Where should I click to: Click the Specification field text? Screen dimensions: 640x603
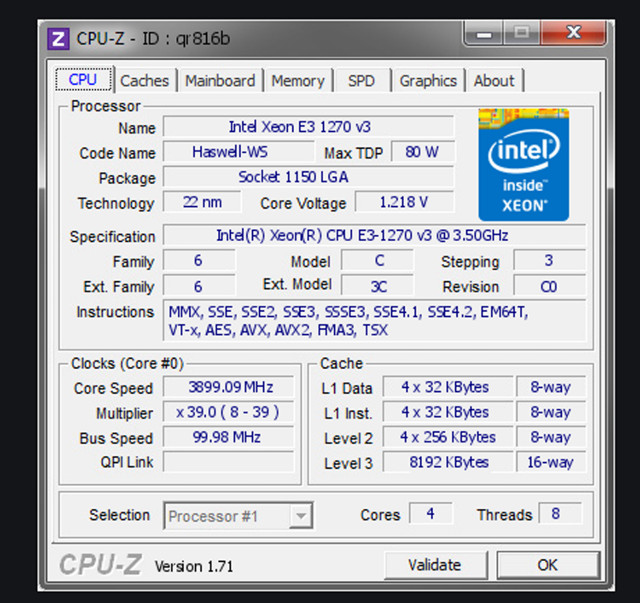pos(374,236)
